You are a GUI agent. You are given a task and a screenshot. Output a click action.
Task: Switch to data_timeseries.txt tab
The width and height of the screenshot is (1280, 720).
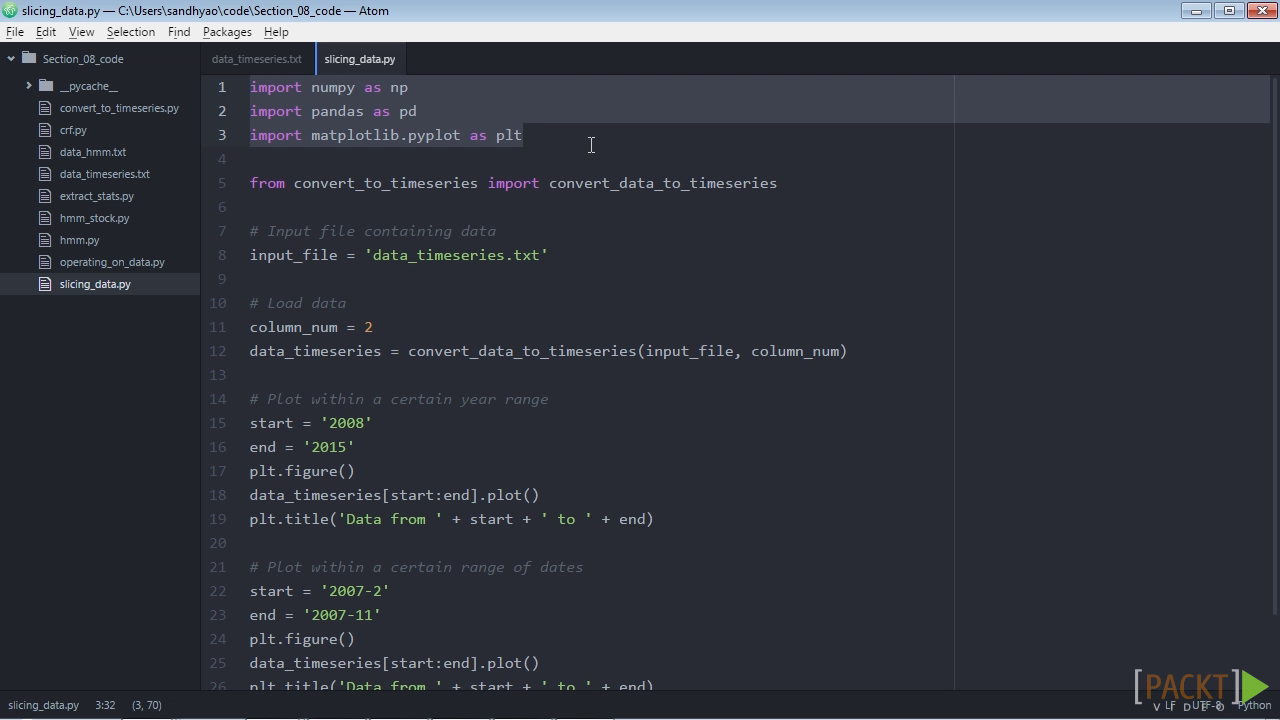[x=257, y=59]
